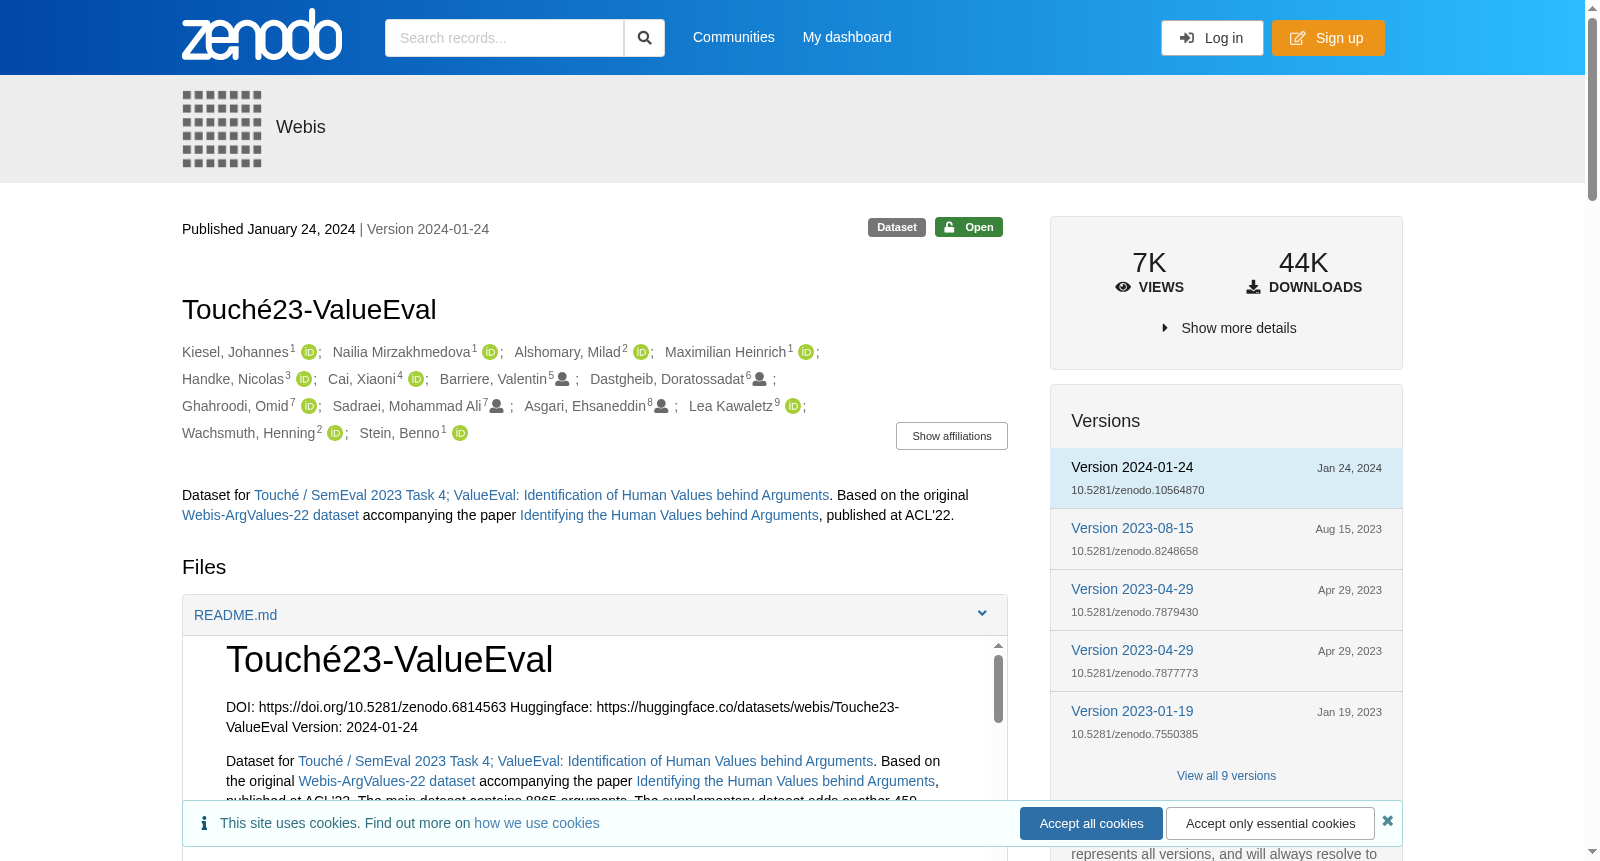Click the README preview scroll-up arrow
This screenshot has height=861, width=1600.
998,646
